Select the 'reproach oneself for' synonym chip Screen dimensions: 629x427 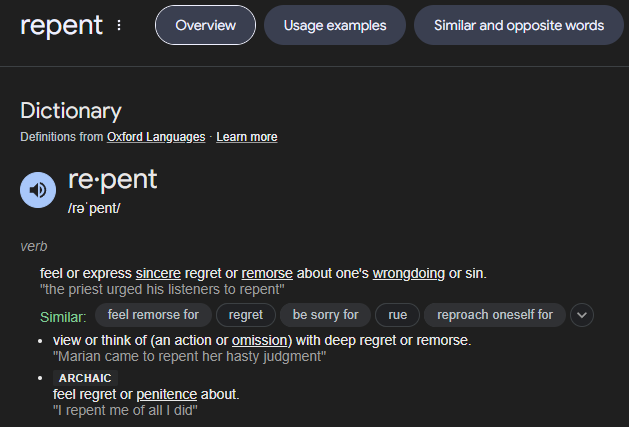point(495,315)
